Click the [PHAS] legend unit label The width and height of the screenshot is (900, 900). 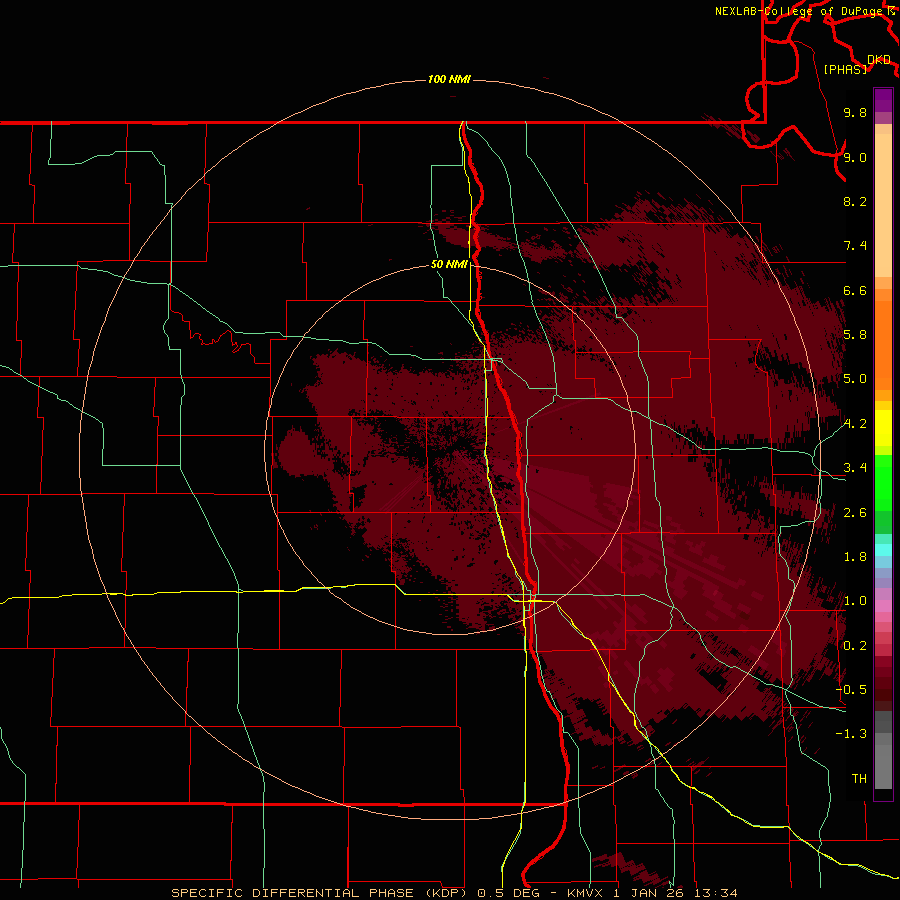[845, 69]
